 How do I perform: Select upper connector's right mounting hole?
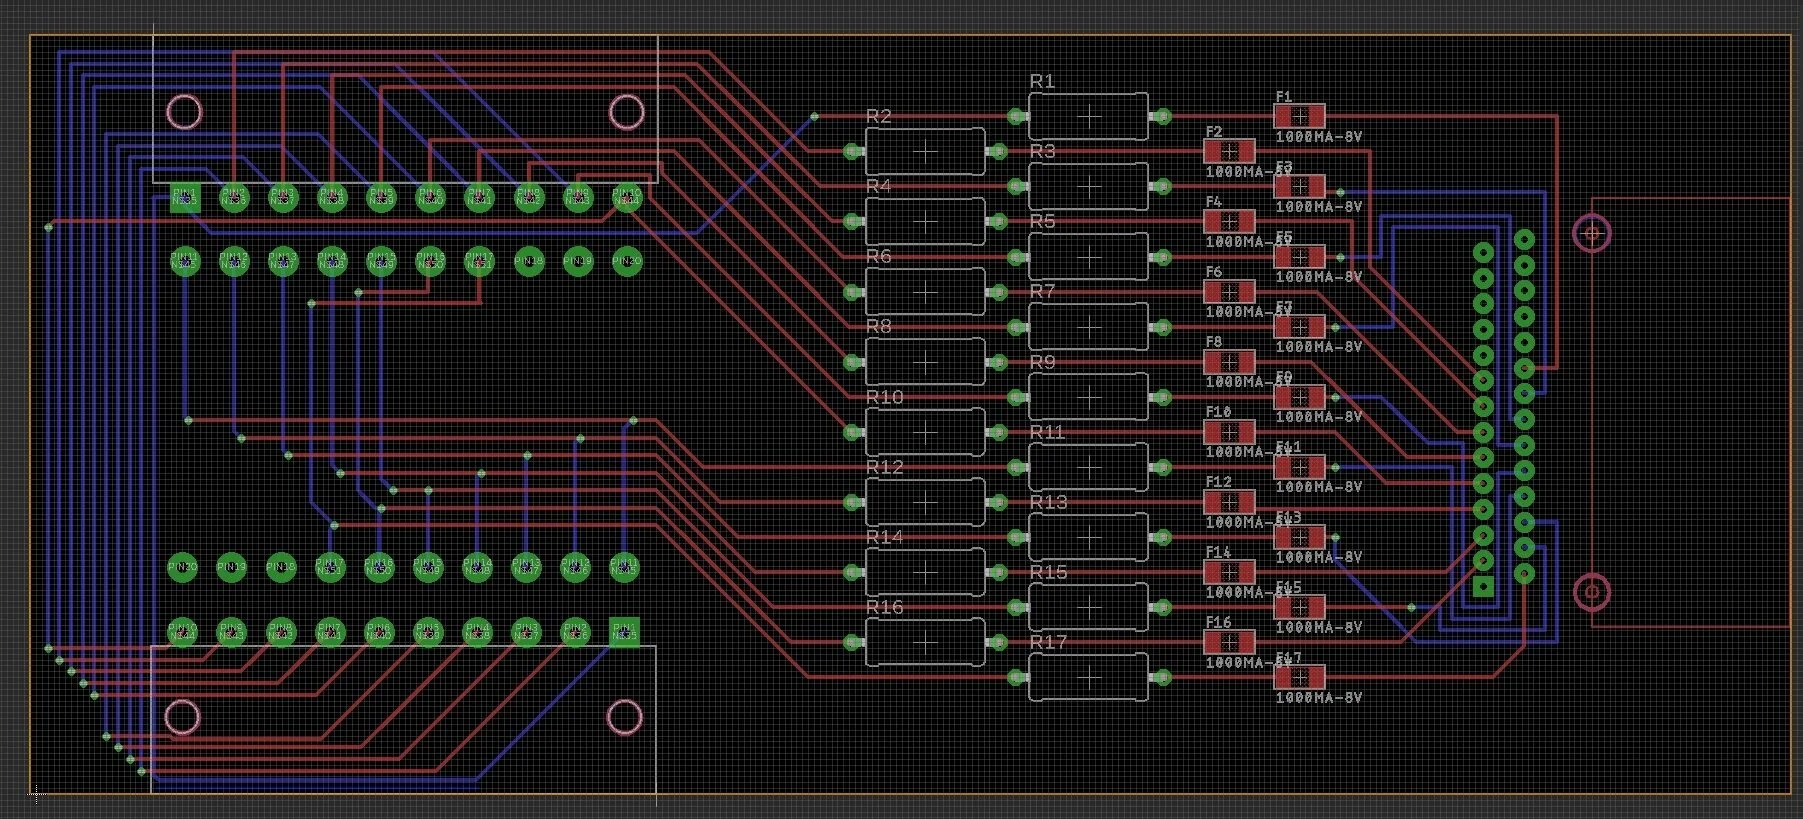click(x=627, y=112)
